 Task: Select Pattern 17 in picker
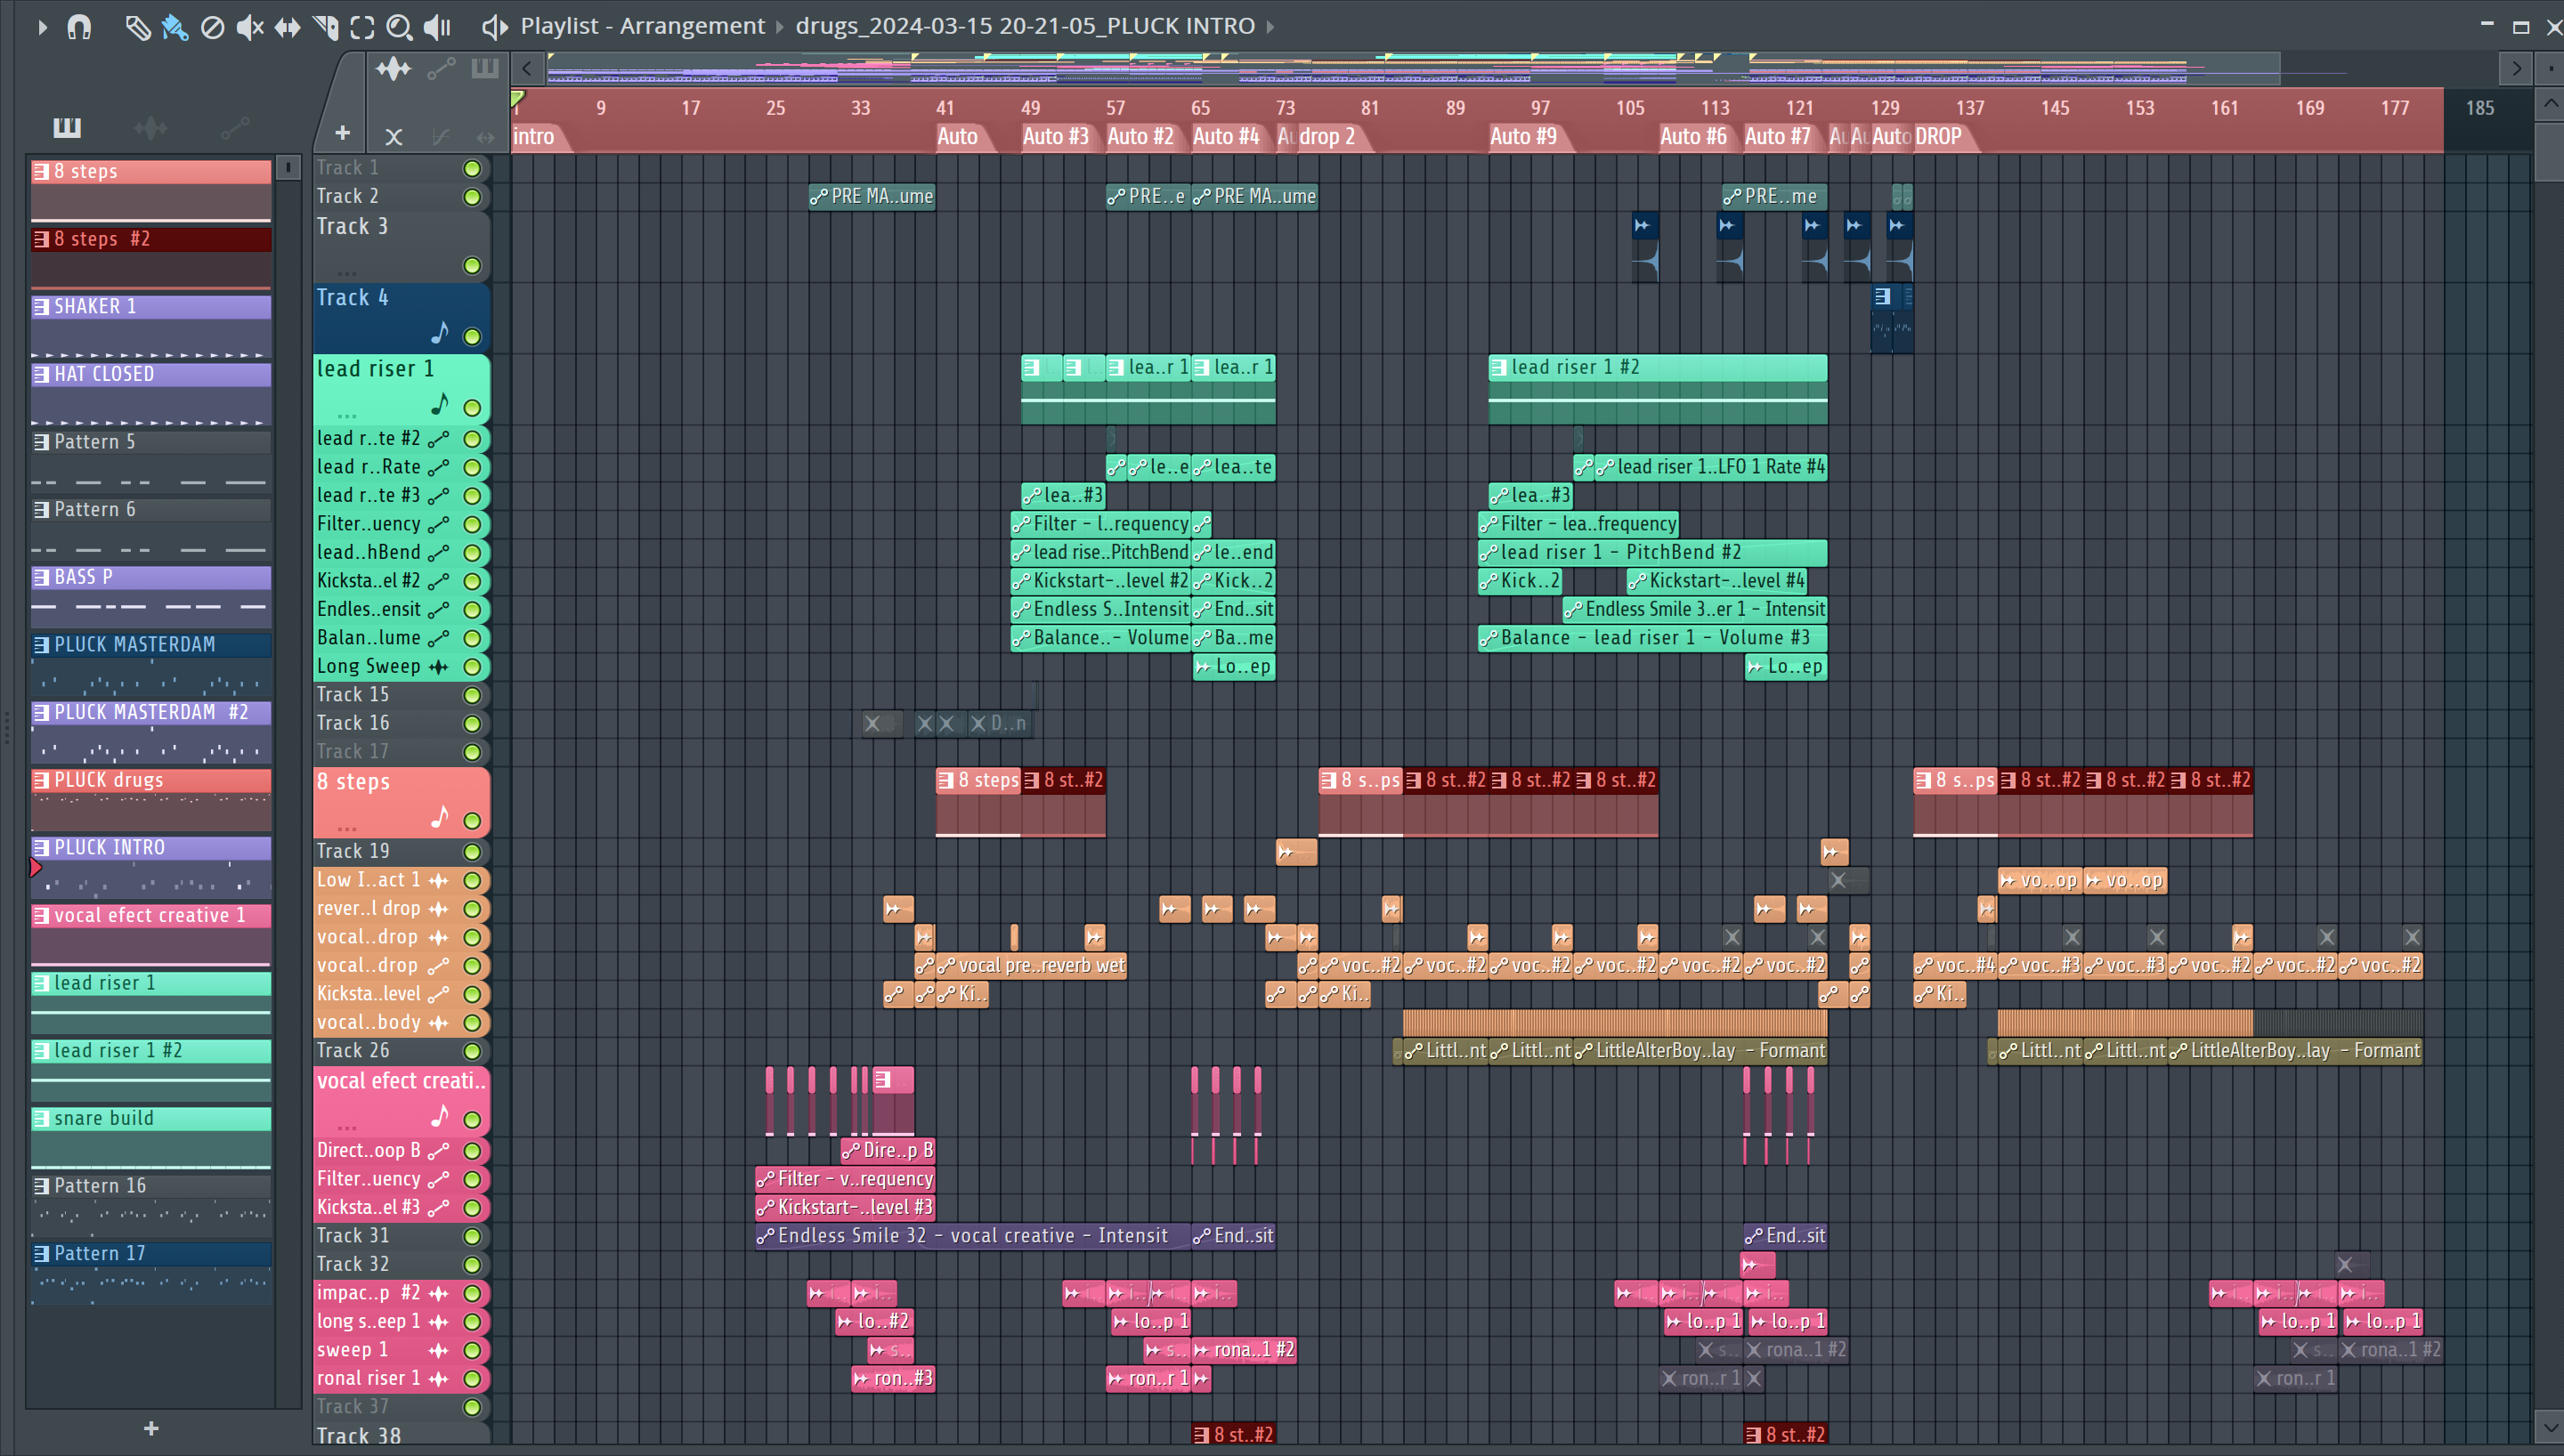(x=151, y=1273)
